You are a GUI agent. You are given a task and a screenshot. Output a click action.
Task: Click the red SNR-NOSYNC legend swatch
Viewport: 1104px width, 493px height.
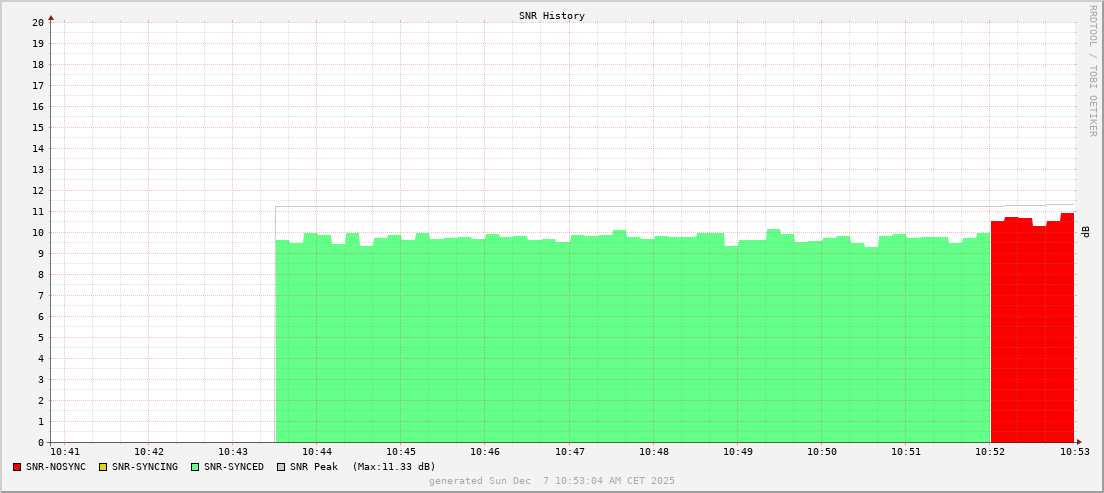[x=17, y=467]
